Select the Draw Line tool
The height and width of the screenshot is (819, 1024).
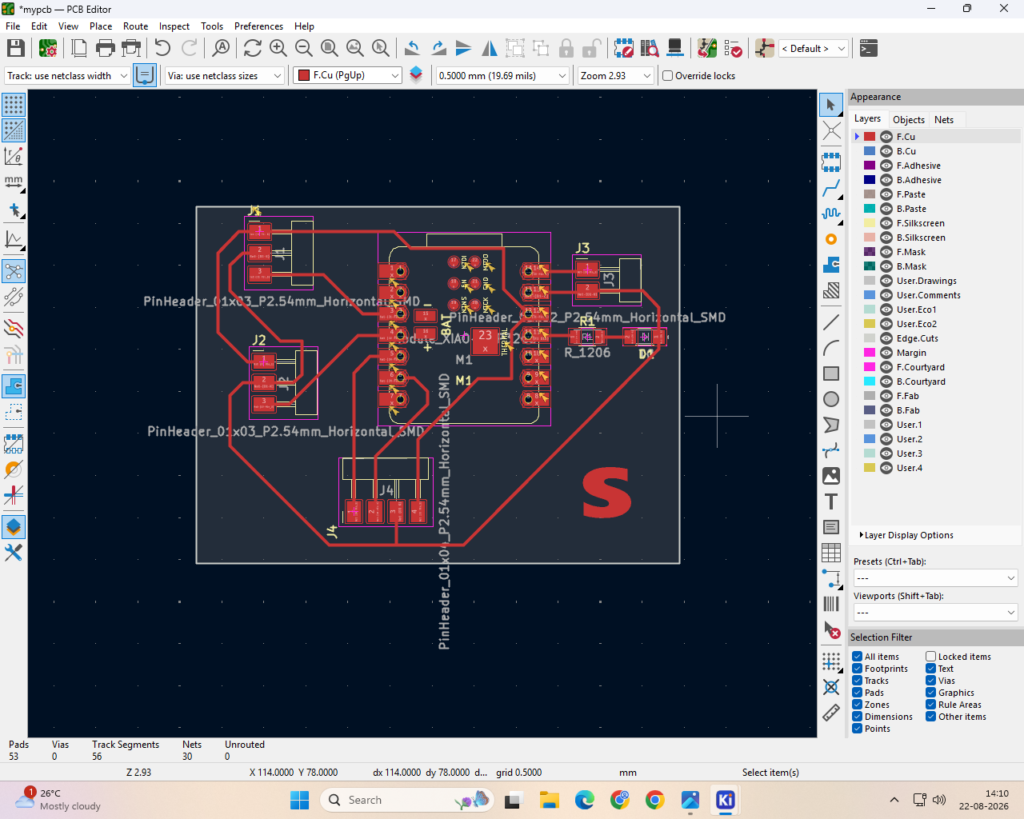(x=831, y=322)
